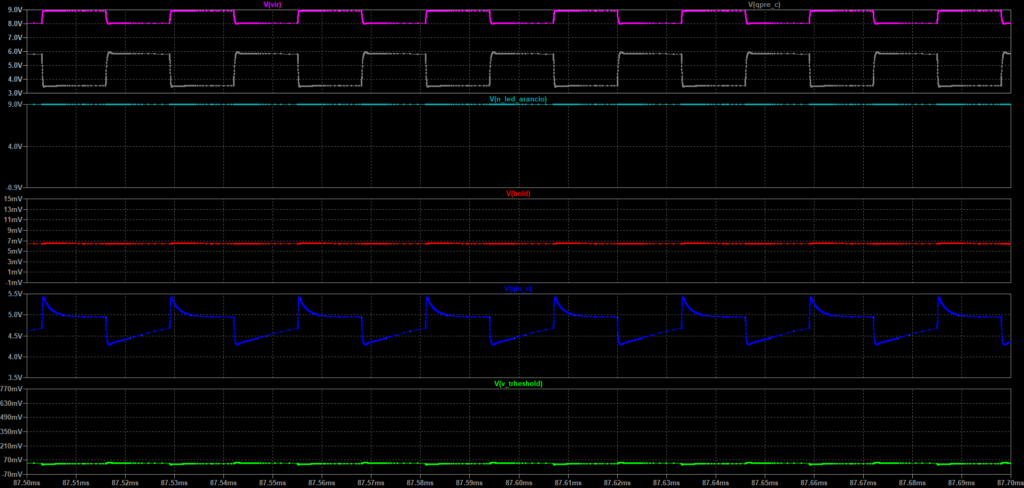Click the 87.58ms time axis label
This screenshot has height=488, width=1024.
(x=420, y=483)
